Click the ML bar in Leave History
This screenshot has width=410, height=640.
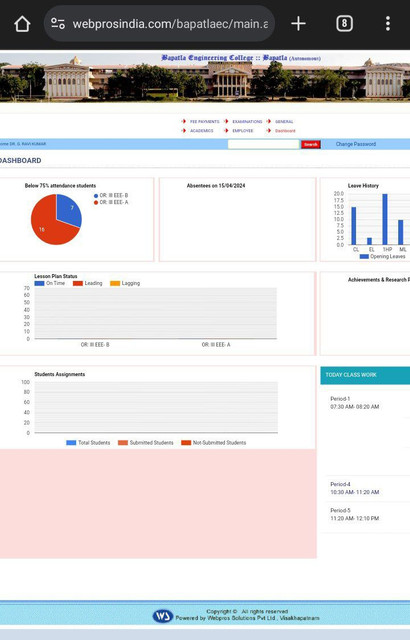pos(401,232)
